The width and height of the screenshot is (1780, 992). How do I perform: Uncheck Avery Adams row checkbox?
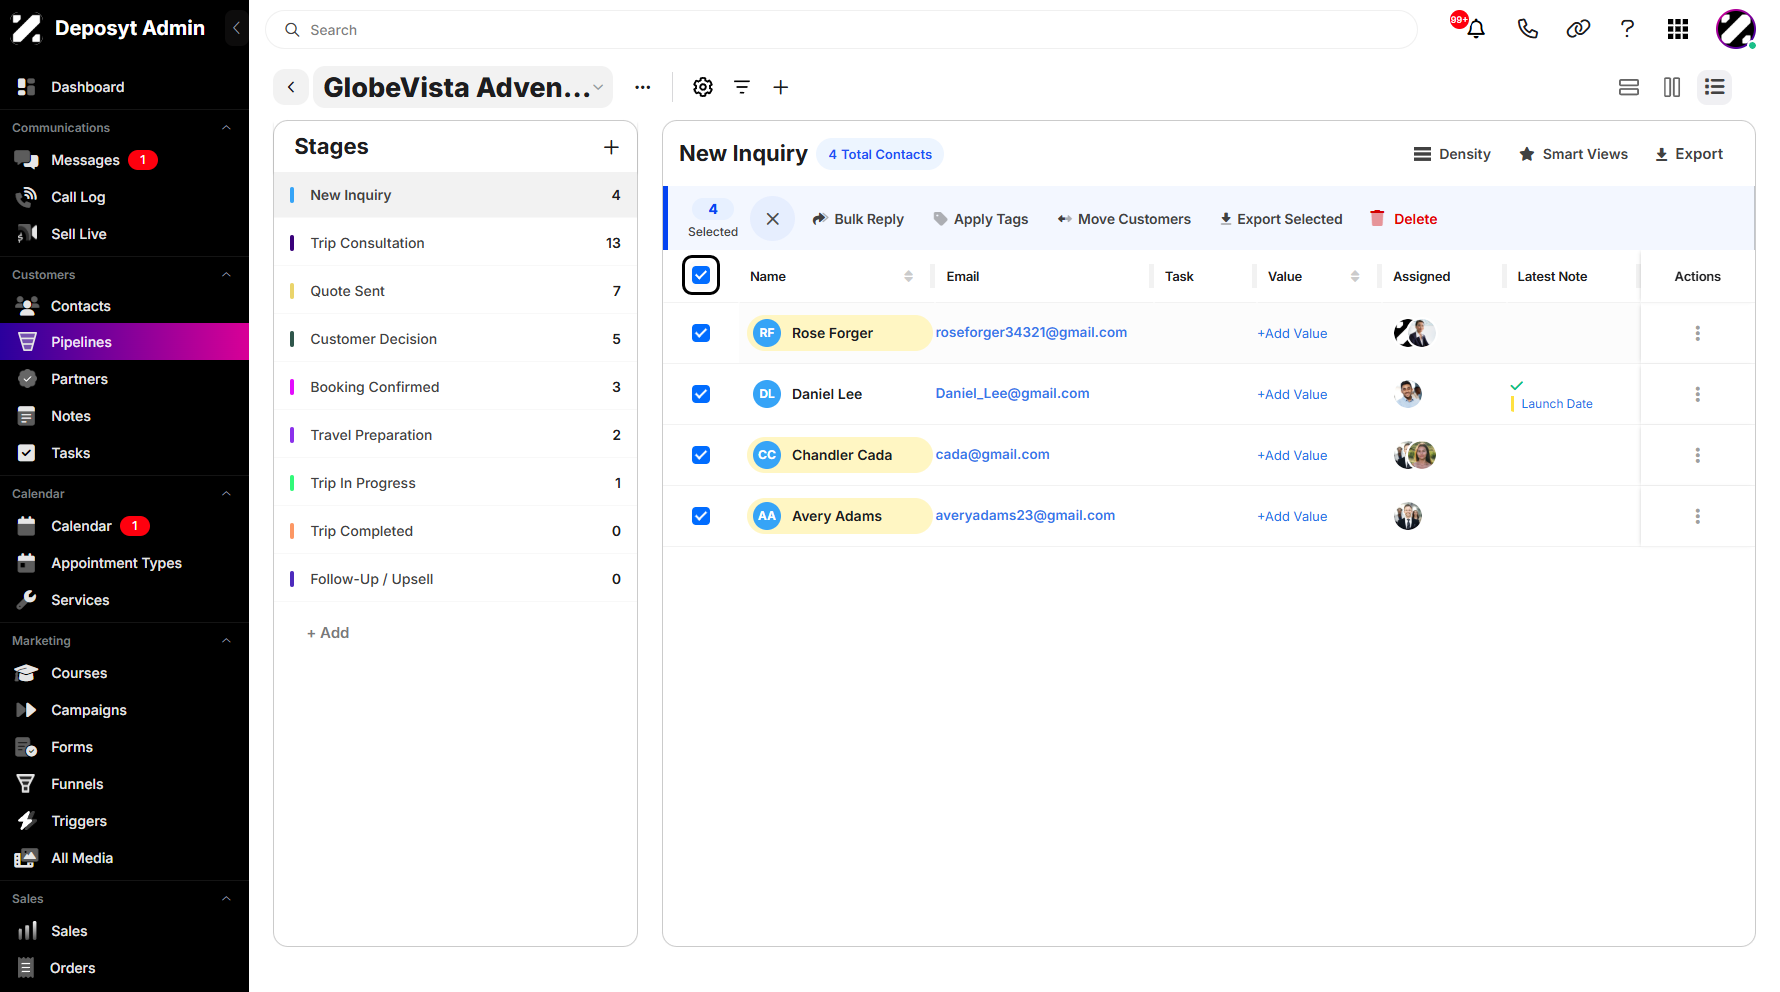click(701, 516)
